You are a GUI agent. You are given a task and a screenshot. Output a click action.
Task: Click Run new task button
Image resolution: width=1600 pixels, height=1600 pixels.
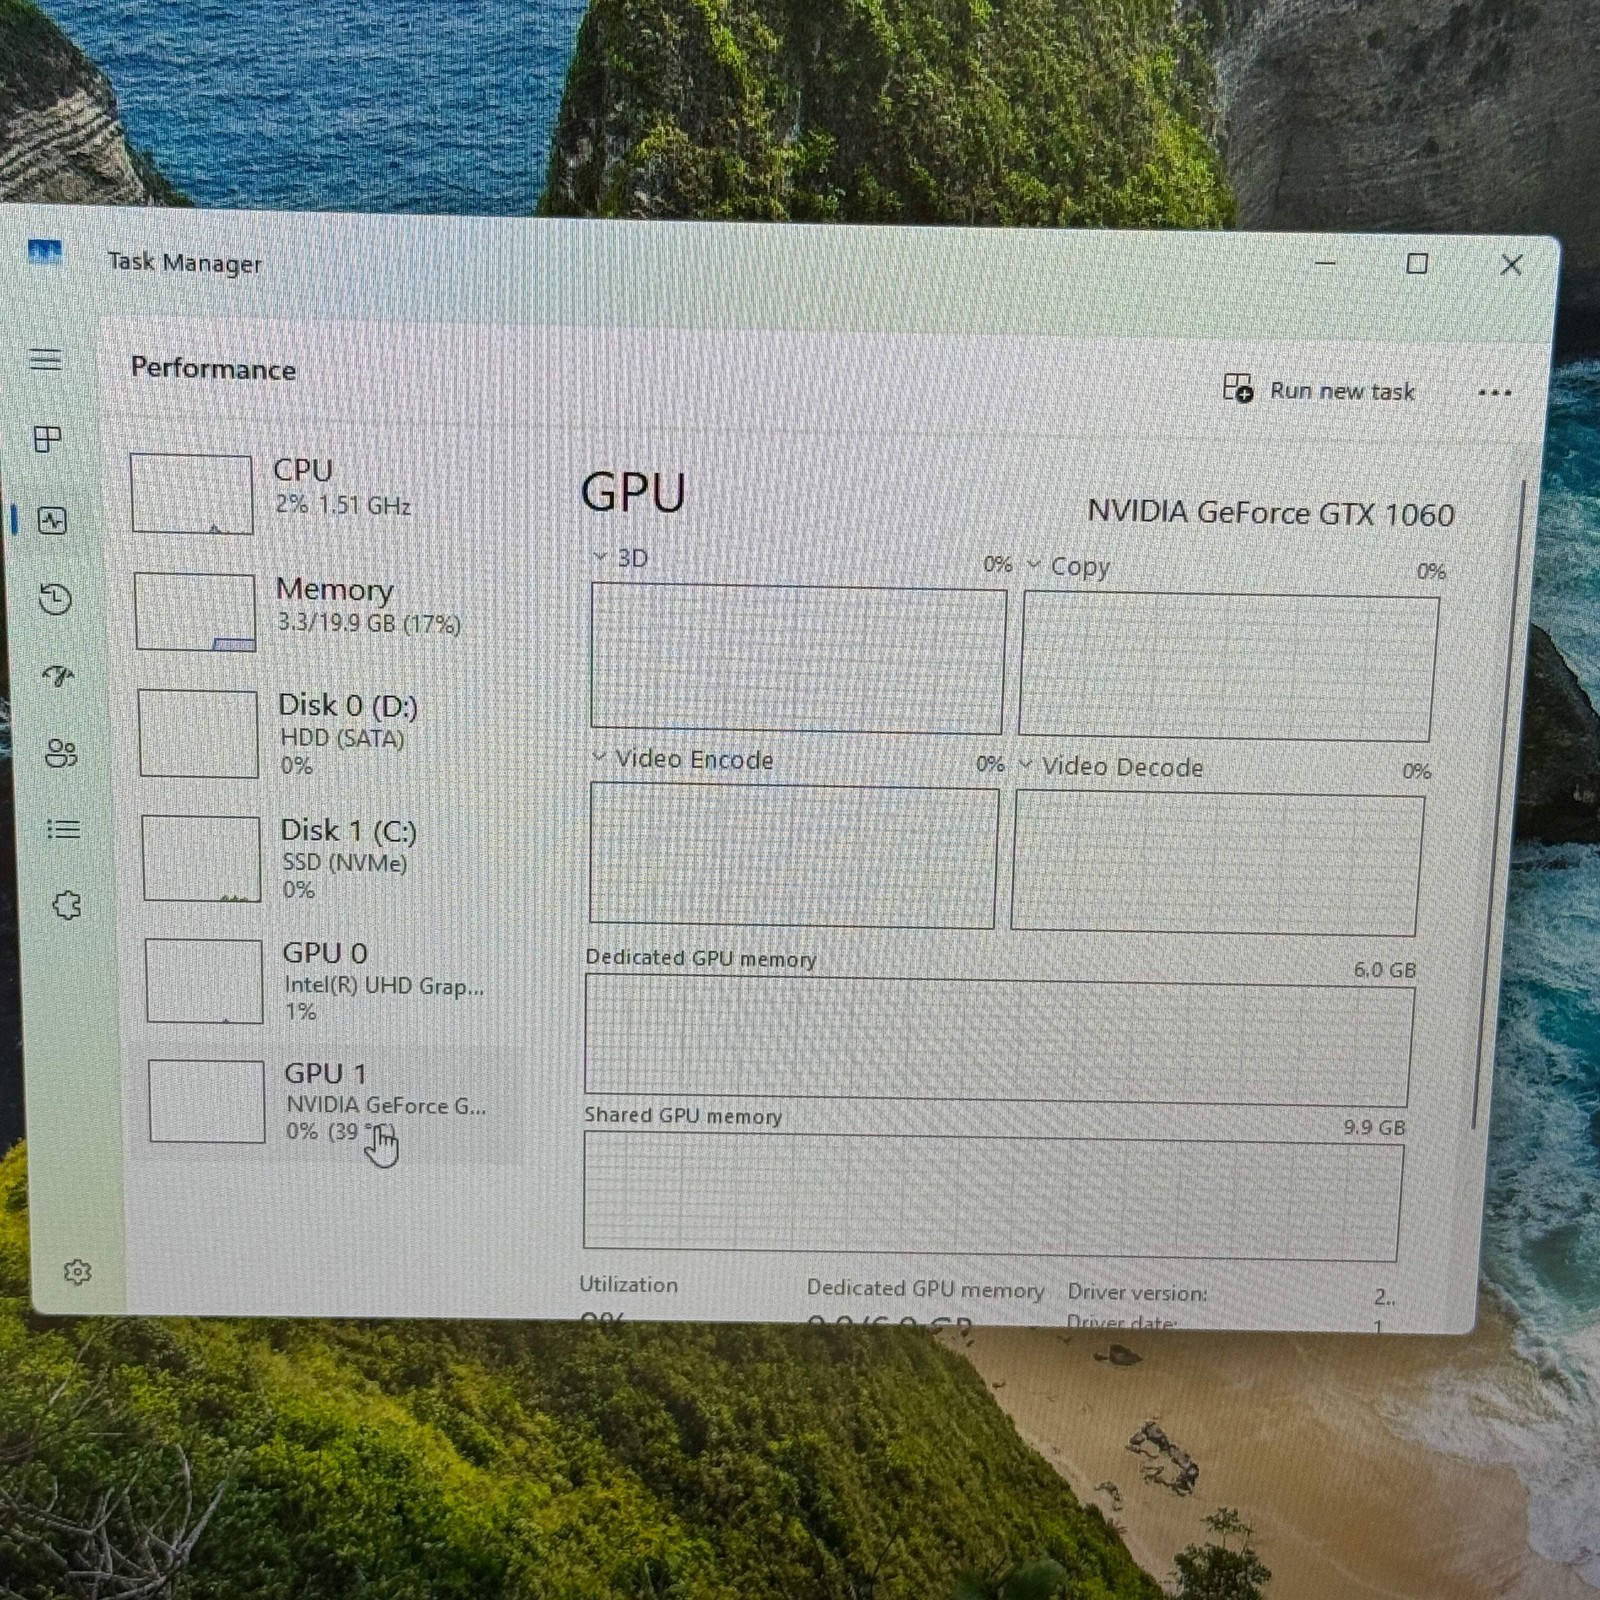click(x=1319, y=389)
